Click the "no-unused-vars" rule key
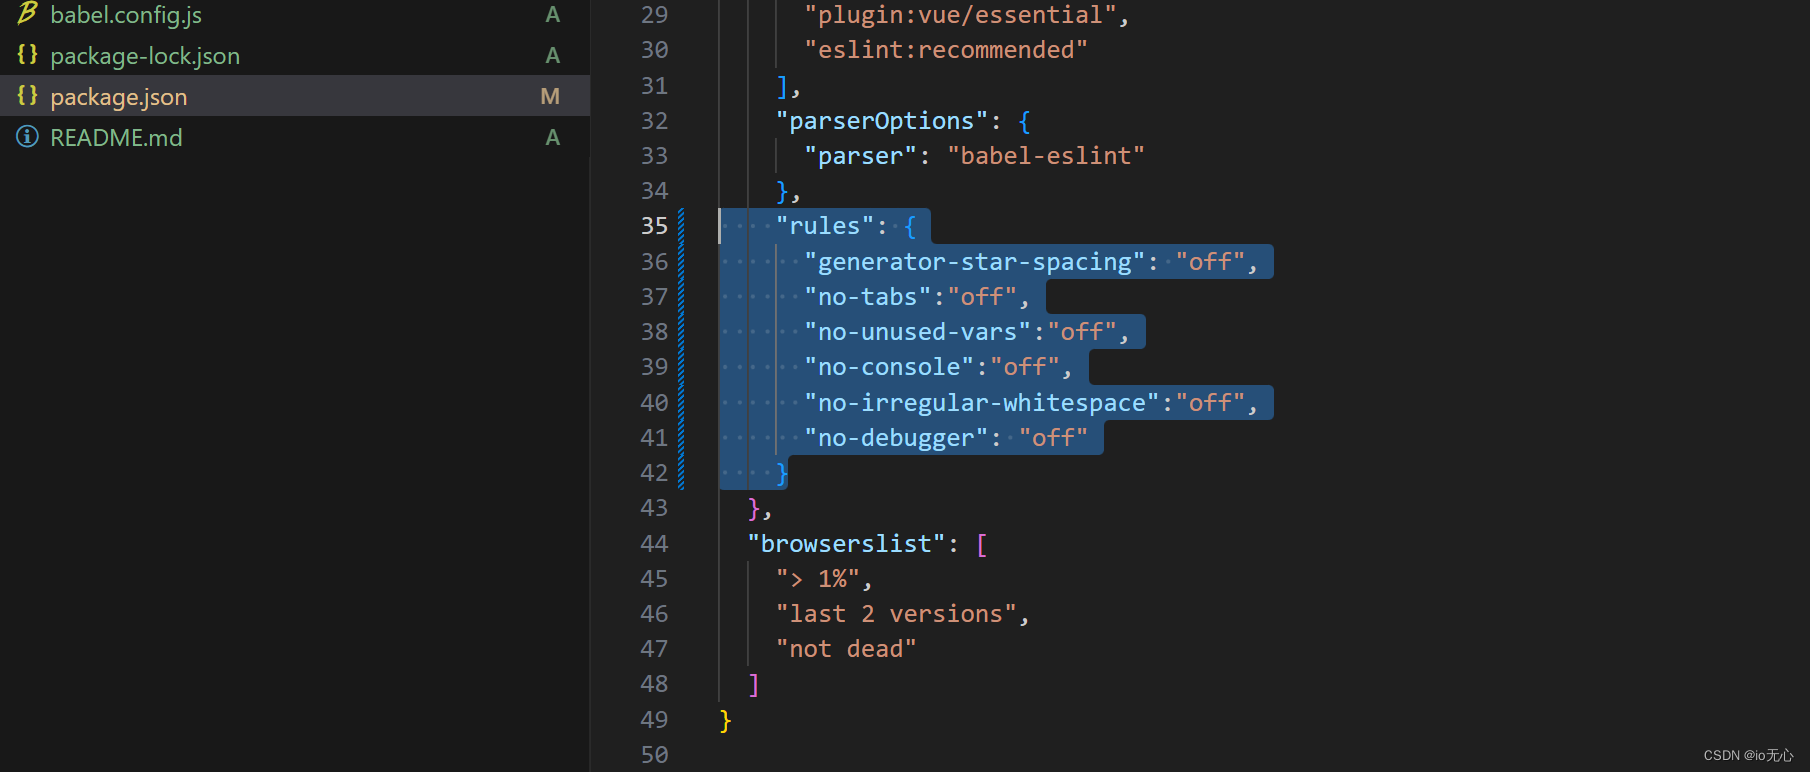The height and width of the screenshot is (772, 1810). pyautogui.click(x=918, y=332)
